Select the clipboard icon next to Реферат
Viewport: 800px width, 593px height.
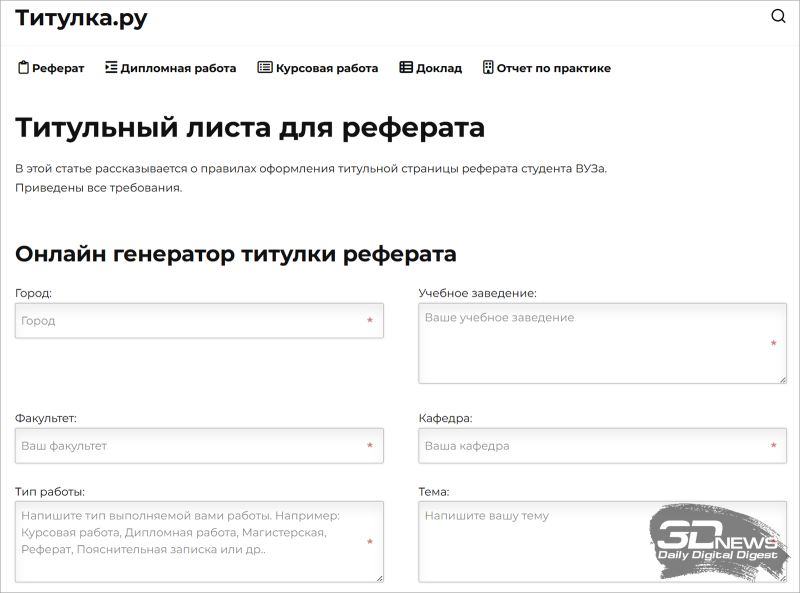[x=22, y=68]
